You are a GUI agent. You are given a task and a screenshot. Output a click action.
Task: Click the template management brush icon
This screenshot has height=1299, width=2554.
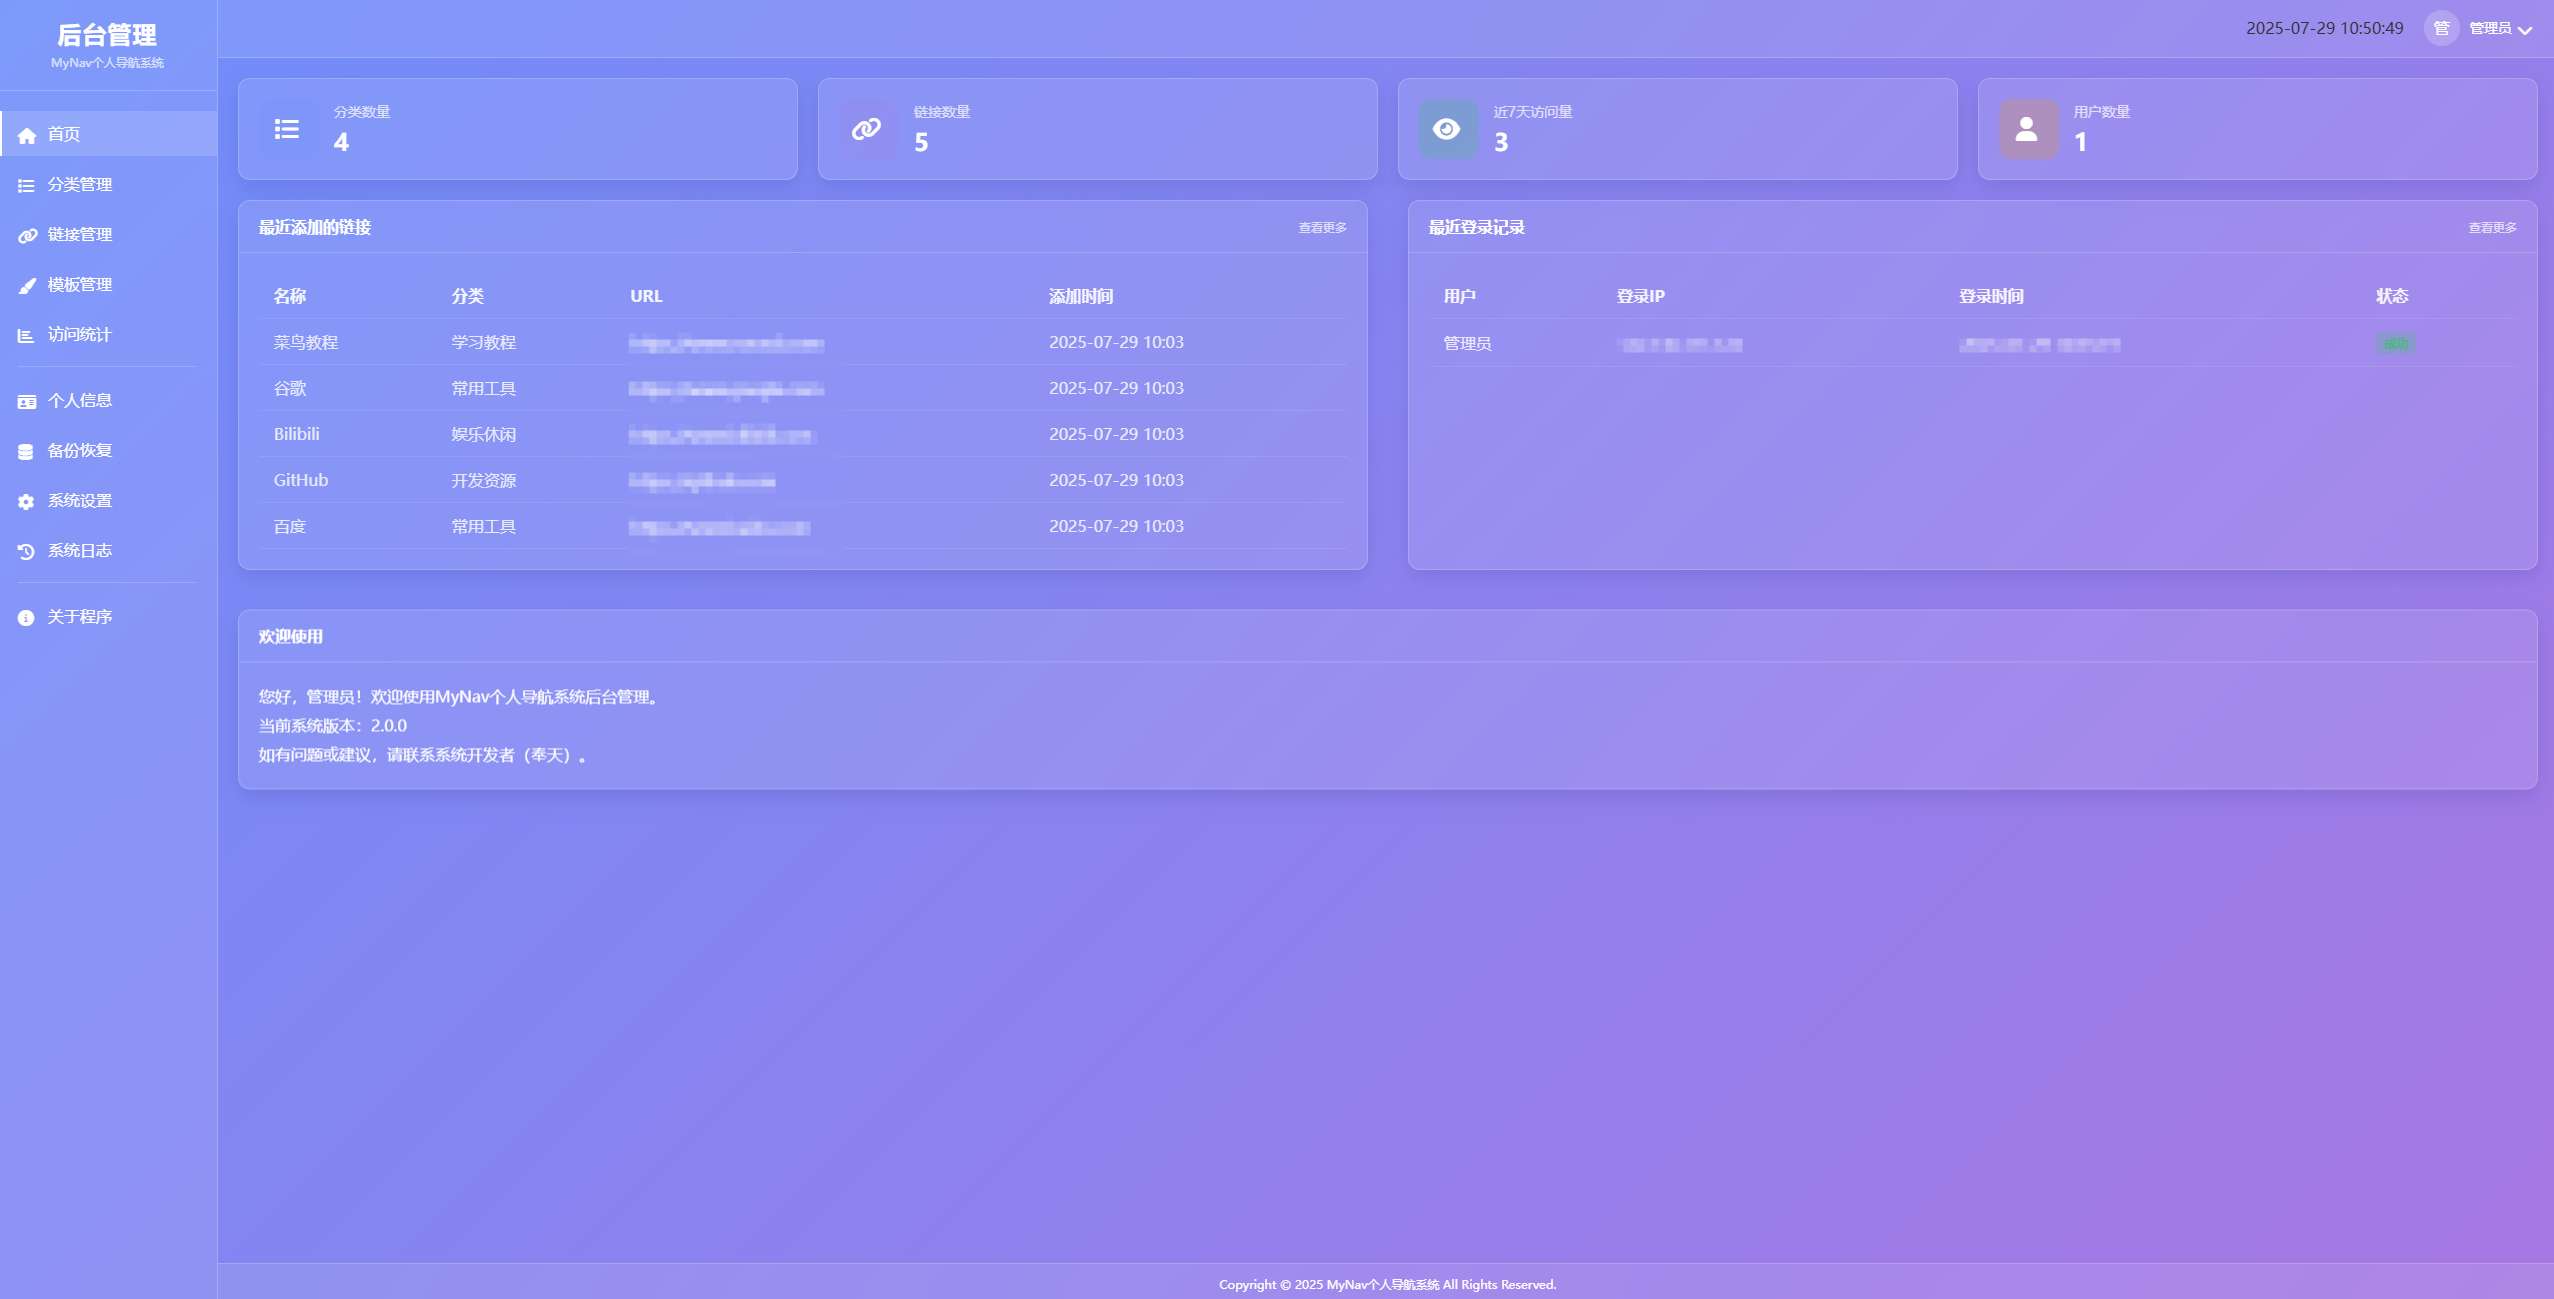tap(27, 286)
